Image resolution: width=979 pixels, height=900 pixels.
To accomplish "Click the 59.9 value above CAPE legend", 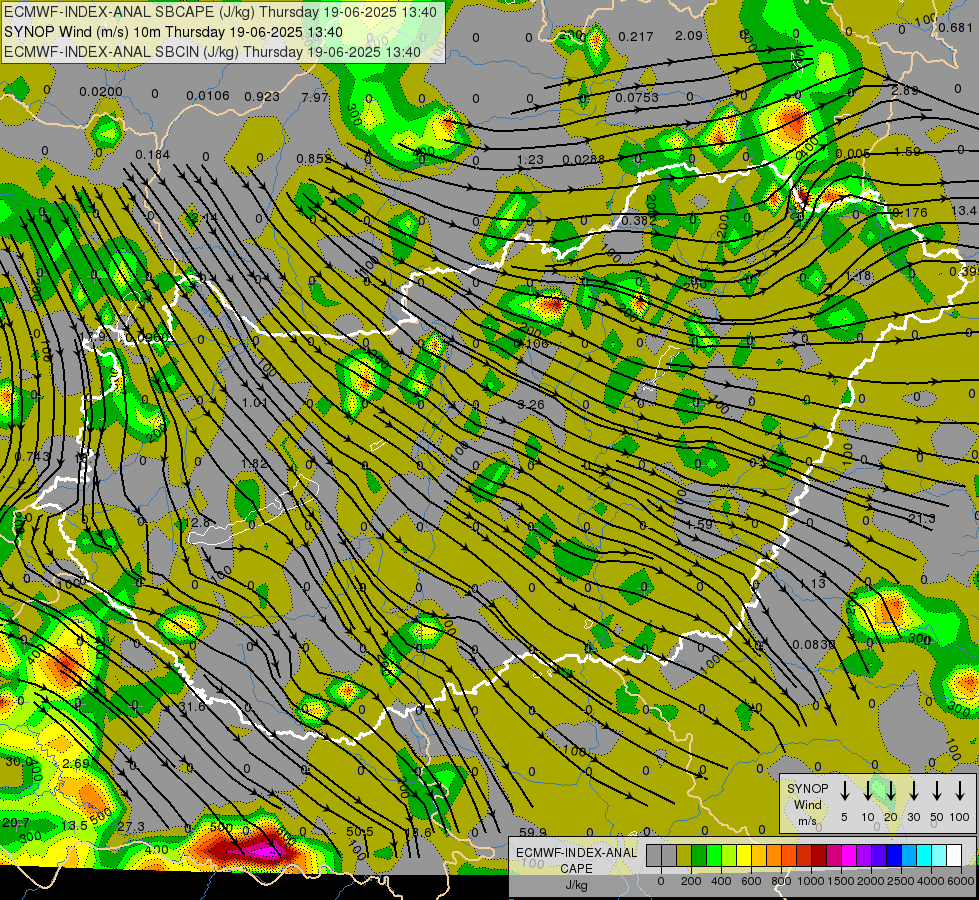I will tap(533, 832).
